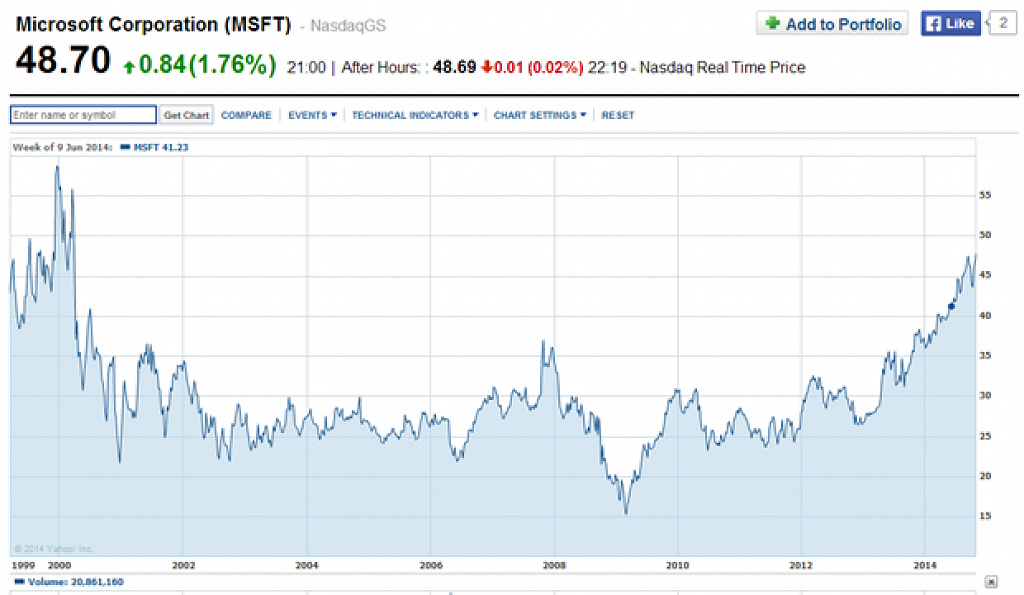The image size is (1024, 595).
Task: Click RESET to restore chart defaults
Action: tap(618, 115)
